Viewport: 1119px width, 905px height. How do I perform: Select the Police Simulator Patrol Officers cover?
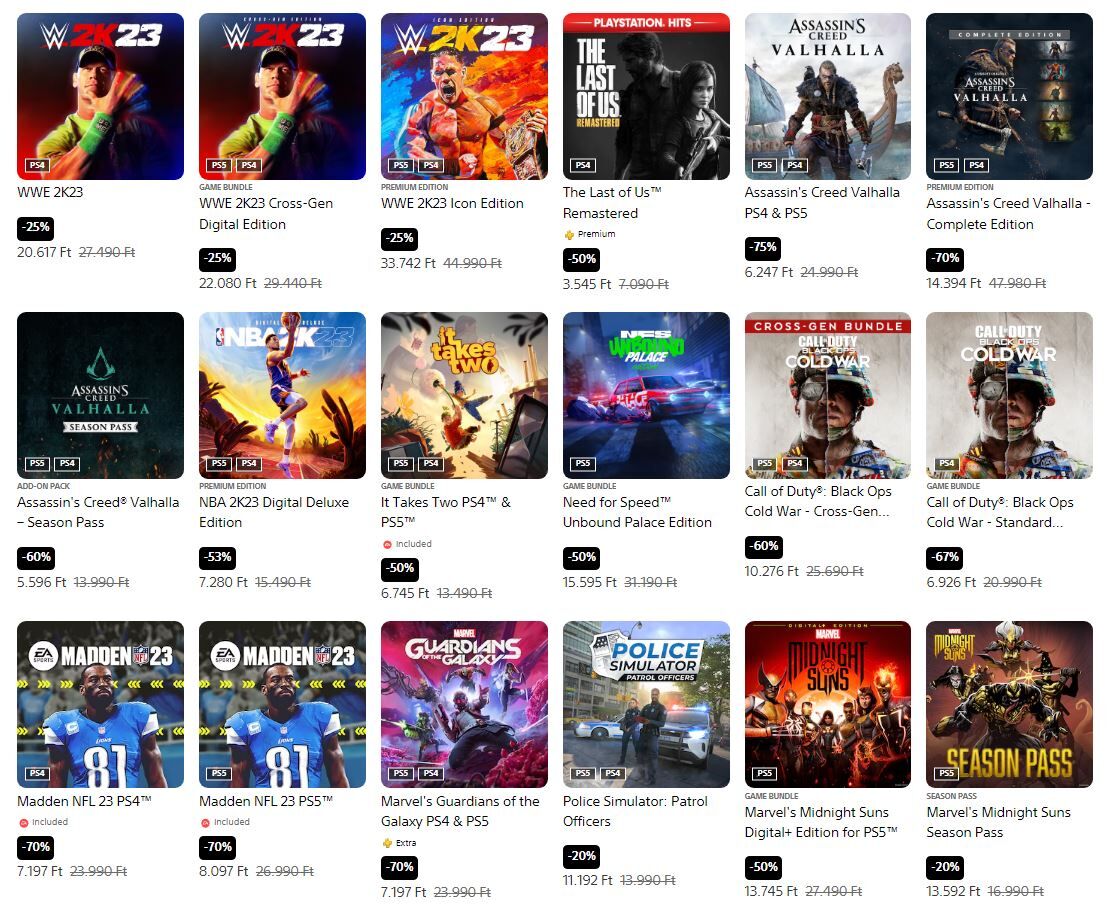[646, 704]
